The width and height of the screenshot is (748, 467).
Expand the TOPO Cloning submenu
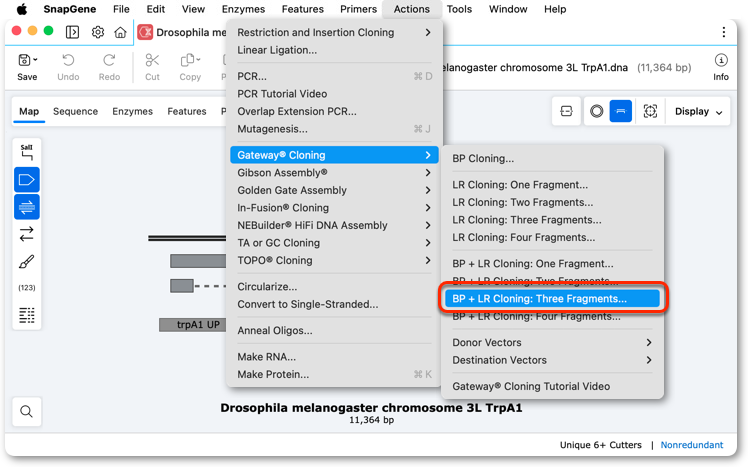click(334, 260)
